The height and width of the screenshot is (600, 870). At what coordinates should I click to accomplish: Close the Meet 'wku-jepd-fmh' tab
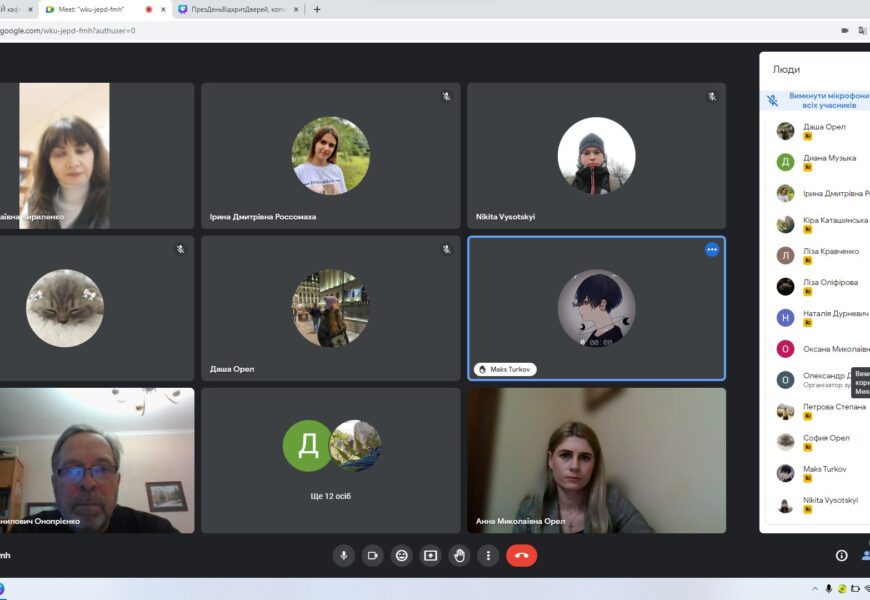(163, 9)
